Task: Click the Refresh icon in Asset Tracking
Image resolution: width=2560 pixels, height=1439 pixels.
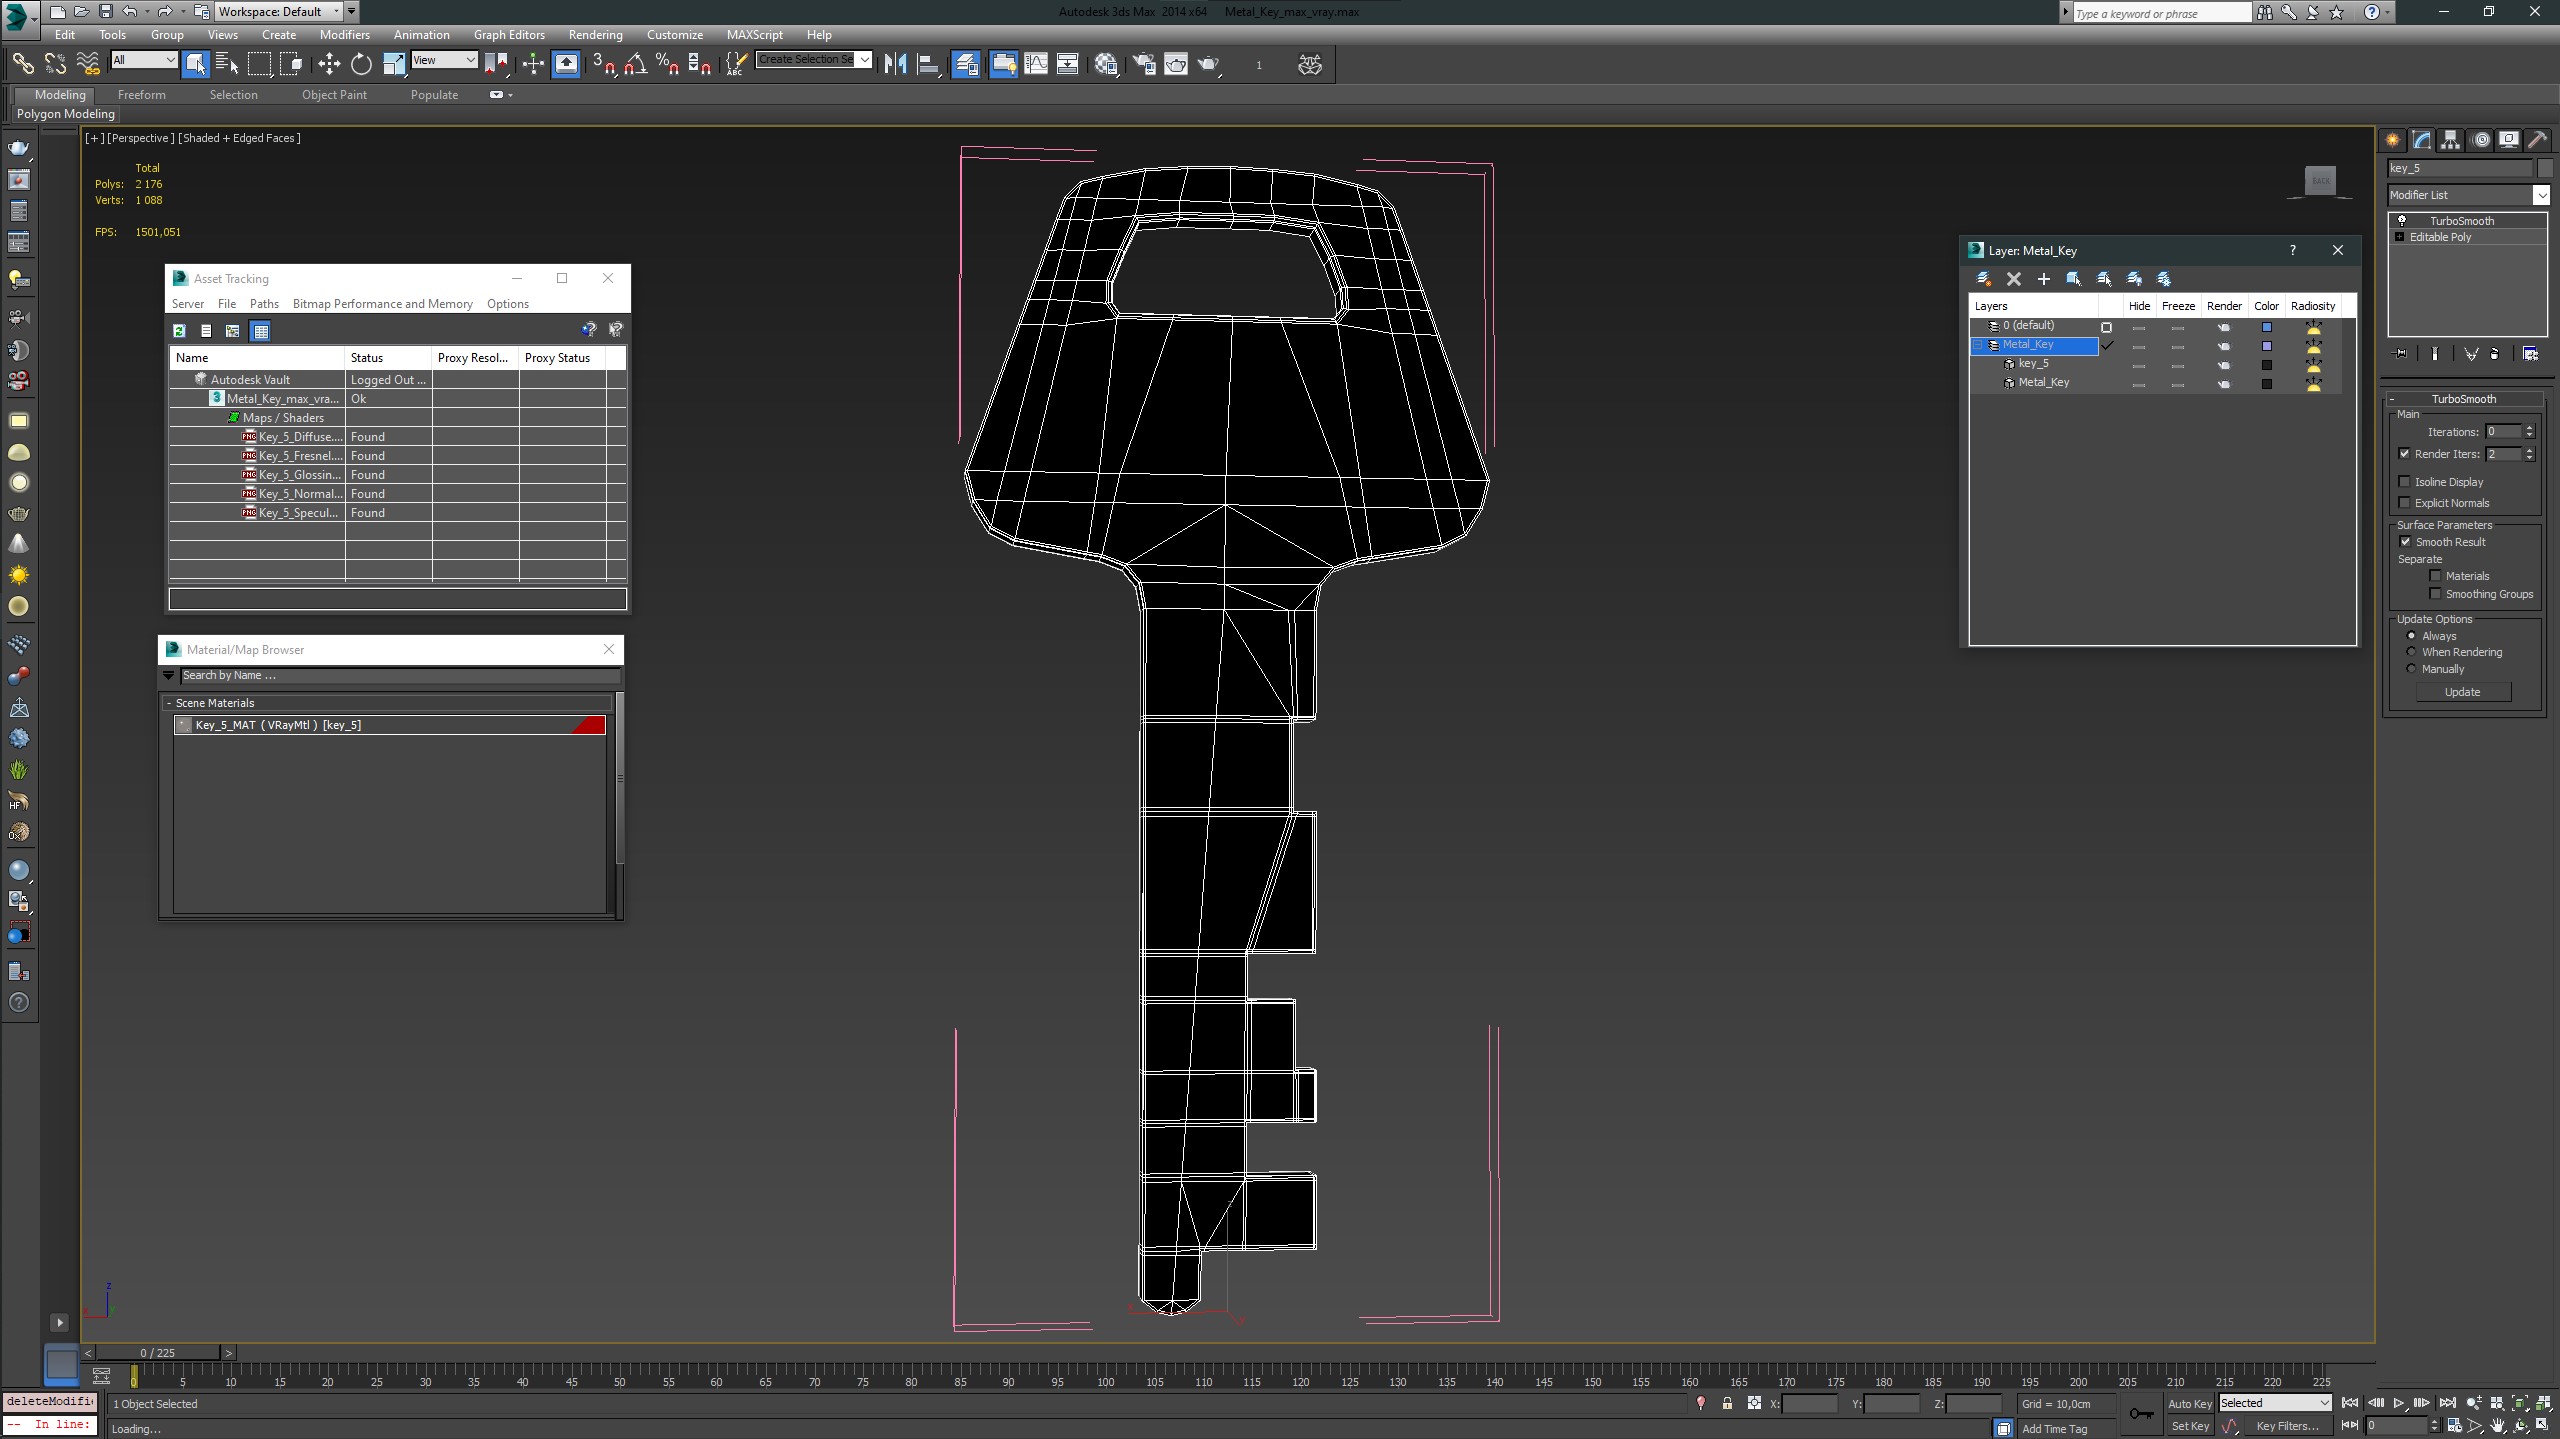Action: click(179, 331)
